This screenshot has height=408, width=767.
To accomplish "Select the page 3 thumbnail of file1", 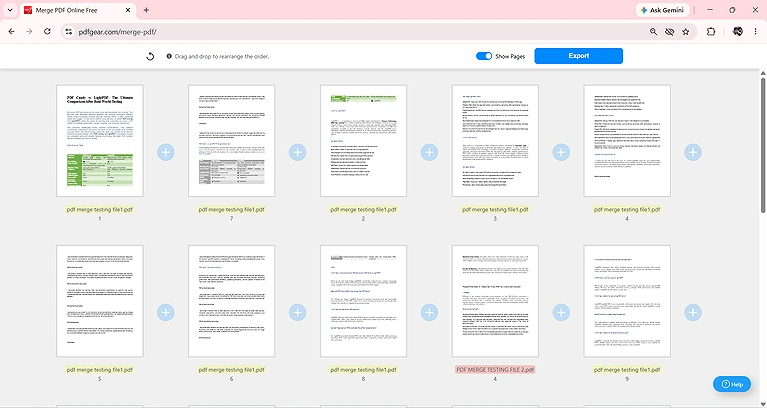I will pos(495,141).
